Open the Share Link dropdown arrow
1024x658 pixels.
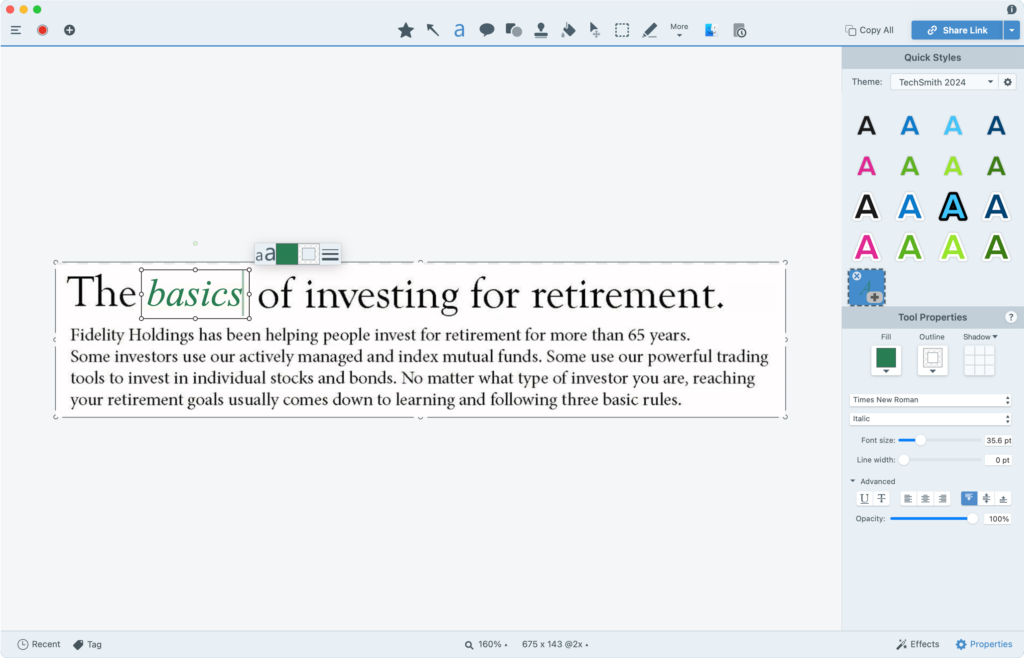coord(1012,30)
